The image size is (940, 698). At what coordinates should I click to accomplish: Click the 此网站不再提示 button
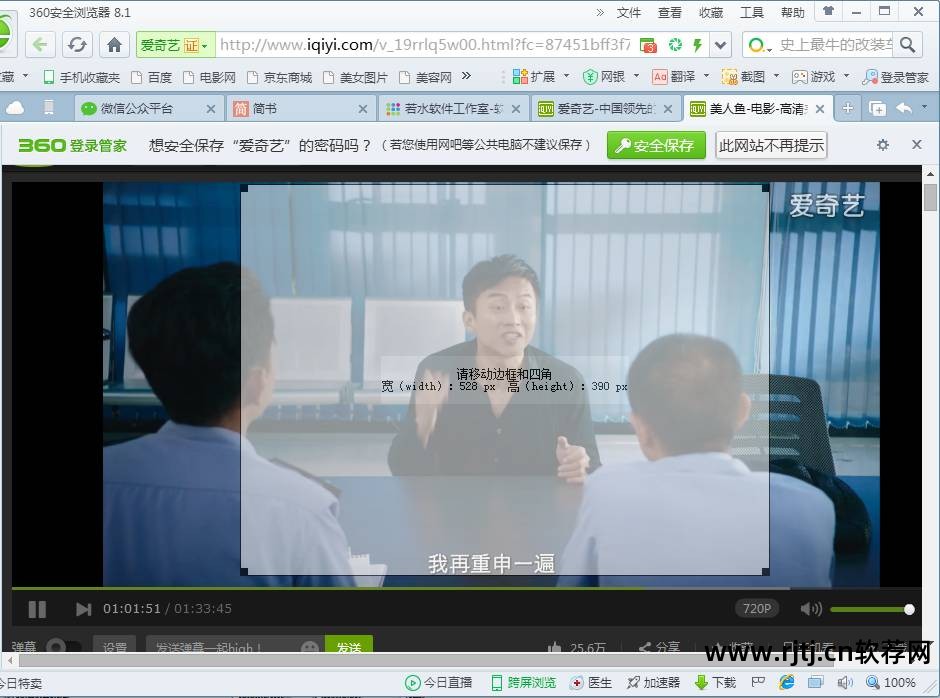pos(771,145)
